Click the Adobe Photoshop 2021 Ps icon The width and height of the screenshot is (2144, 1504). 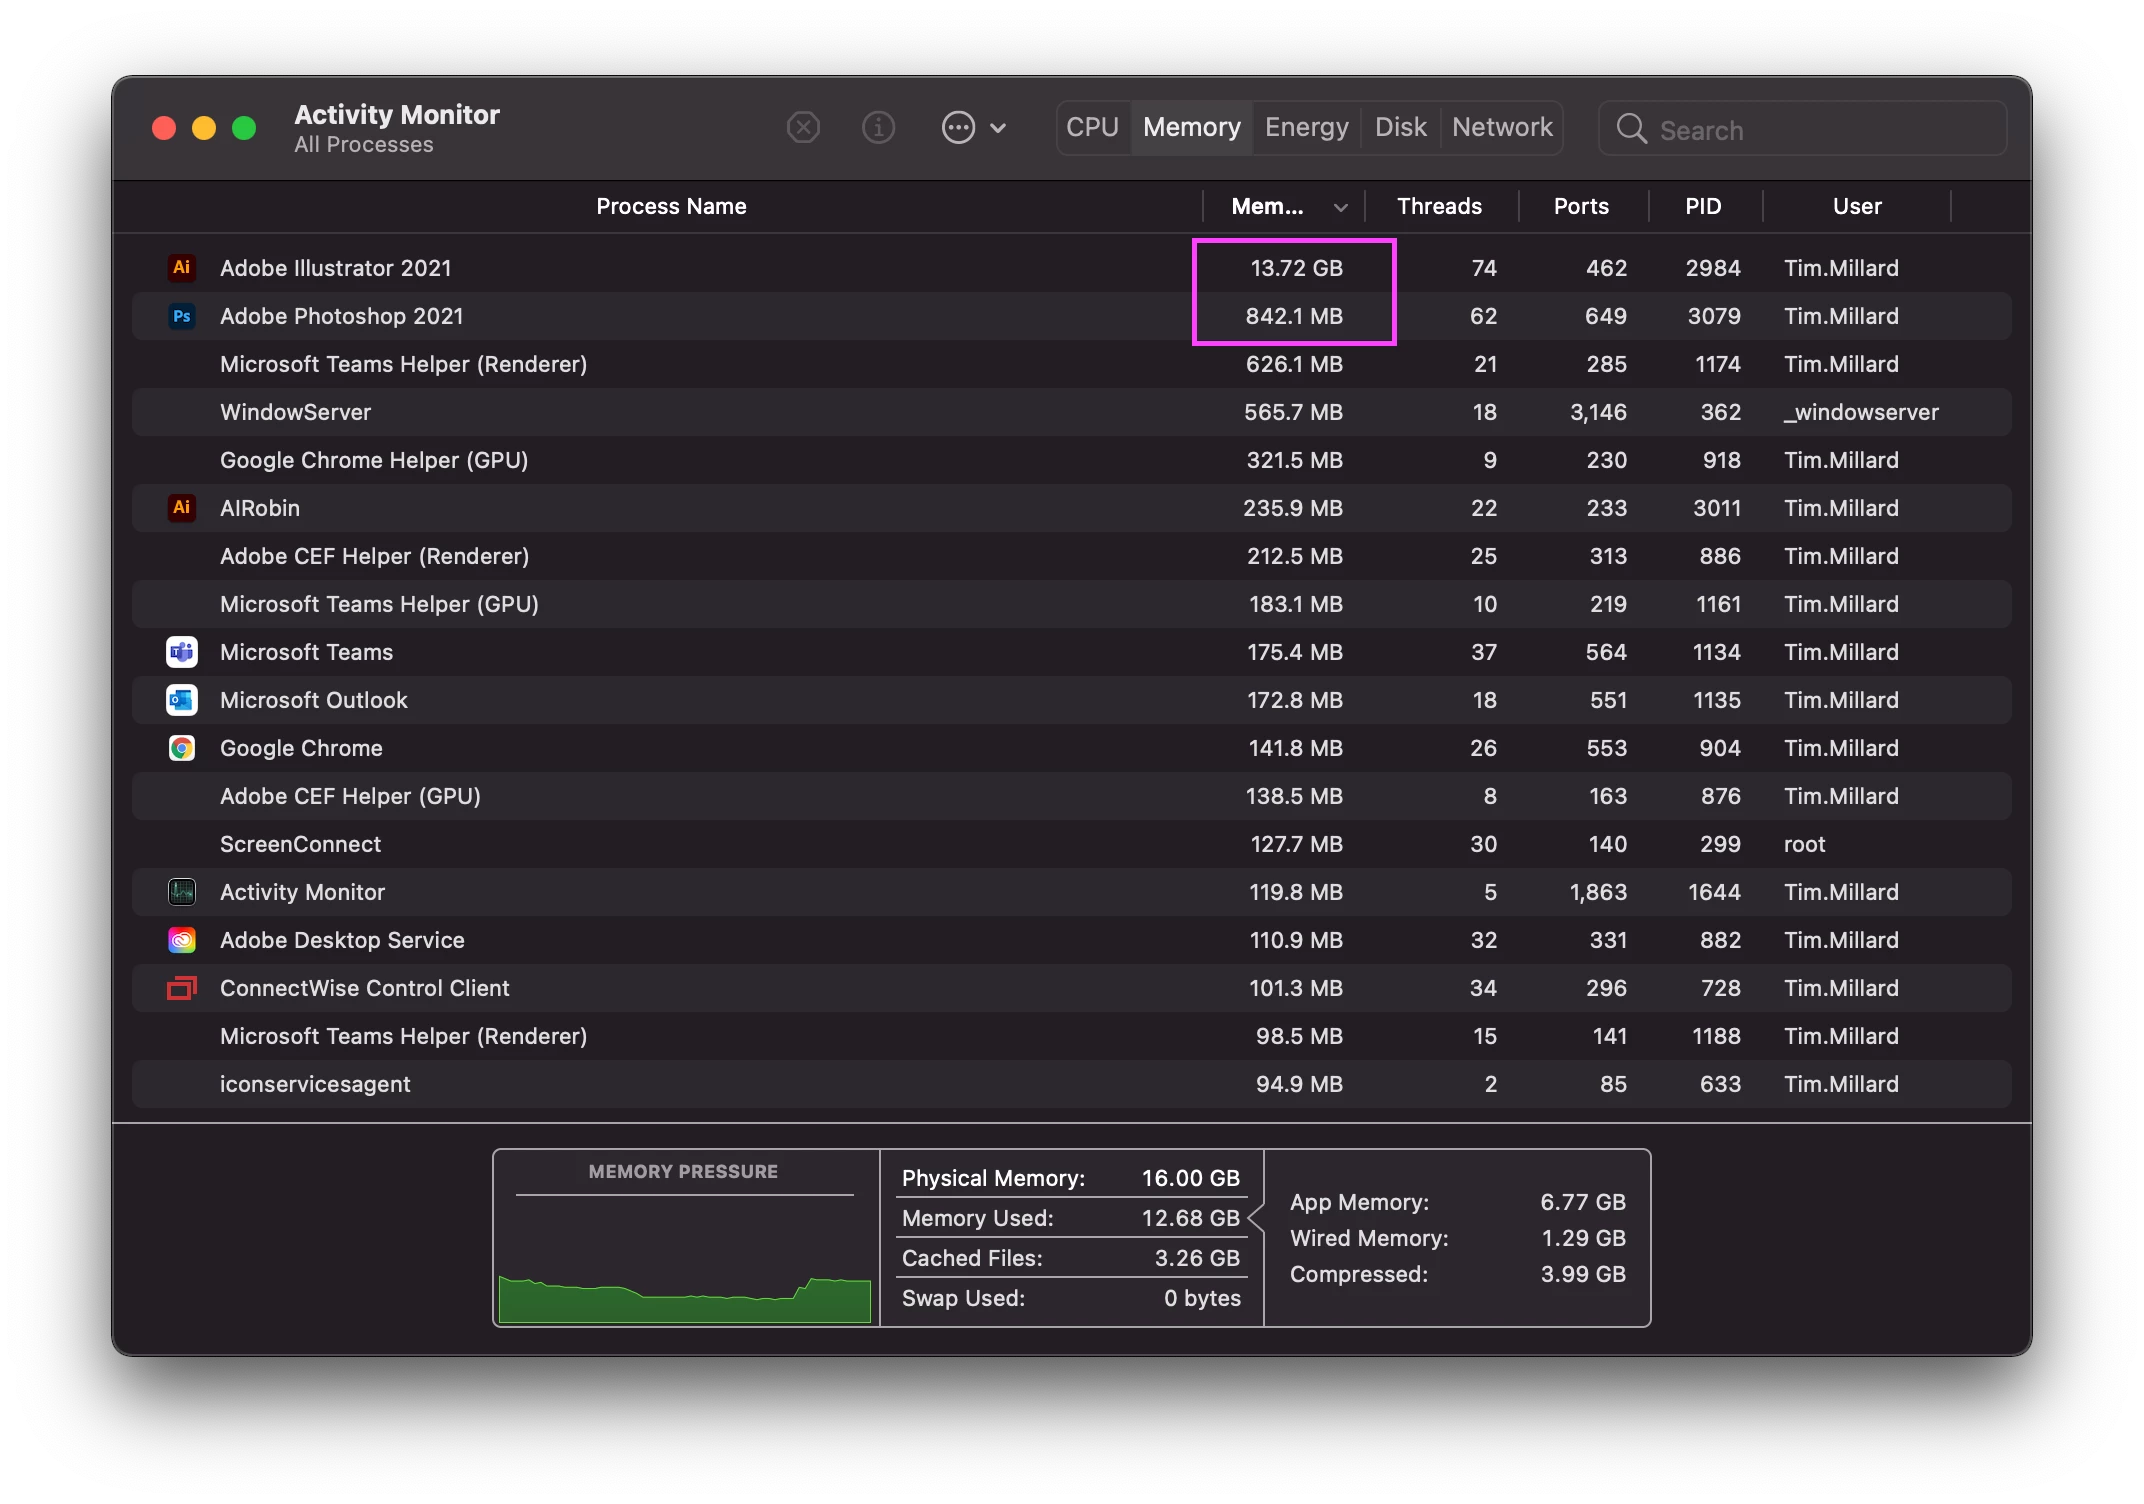[181, 316]
